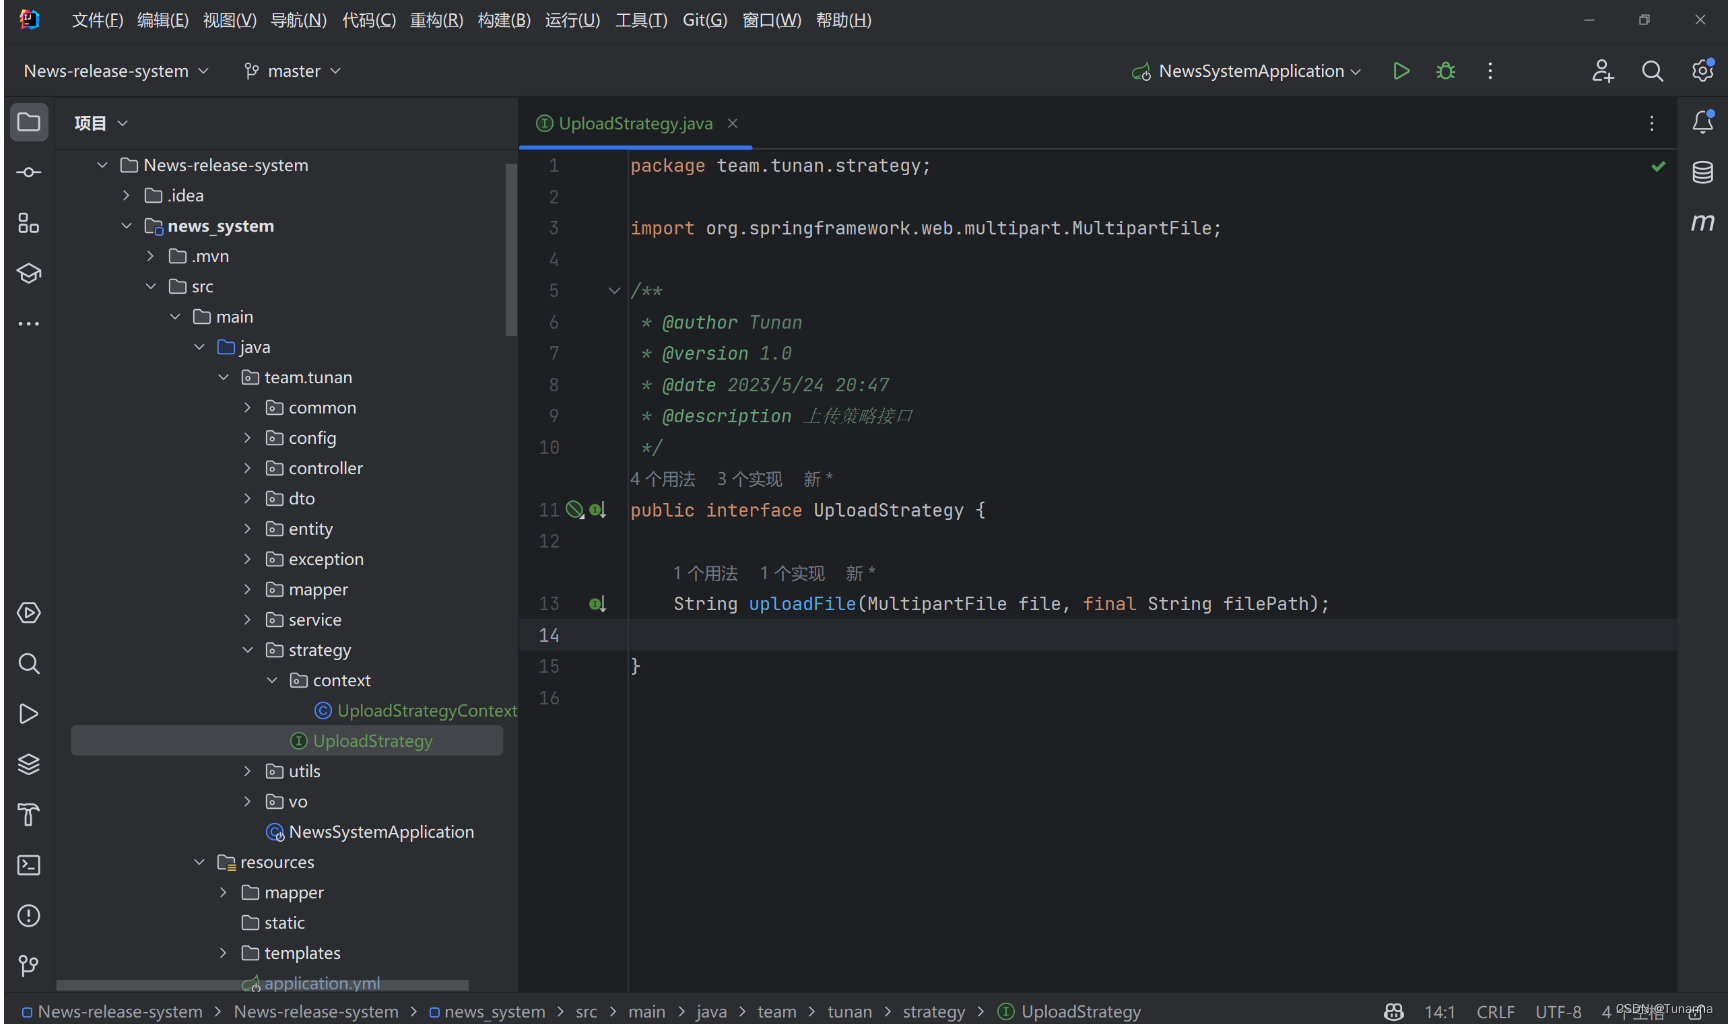The image size is (1729, 1024).
Task: Open the Terminal tool window
Action: (x=28, y=864)
